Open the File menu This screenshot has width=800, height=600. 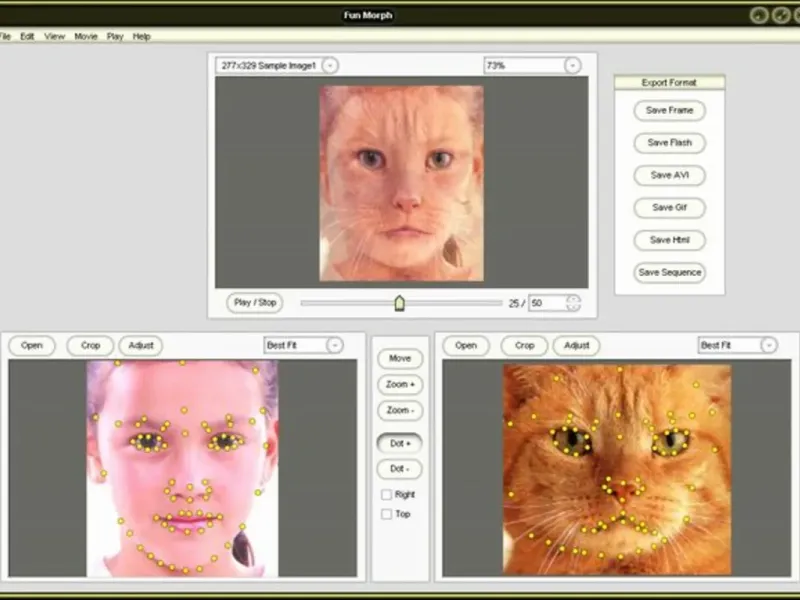click(x=5, y=36)
